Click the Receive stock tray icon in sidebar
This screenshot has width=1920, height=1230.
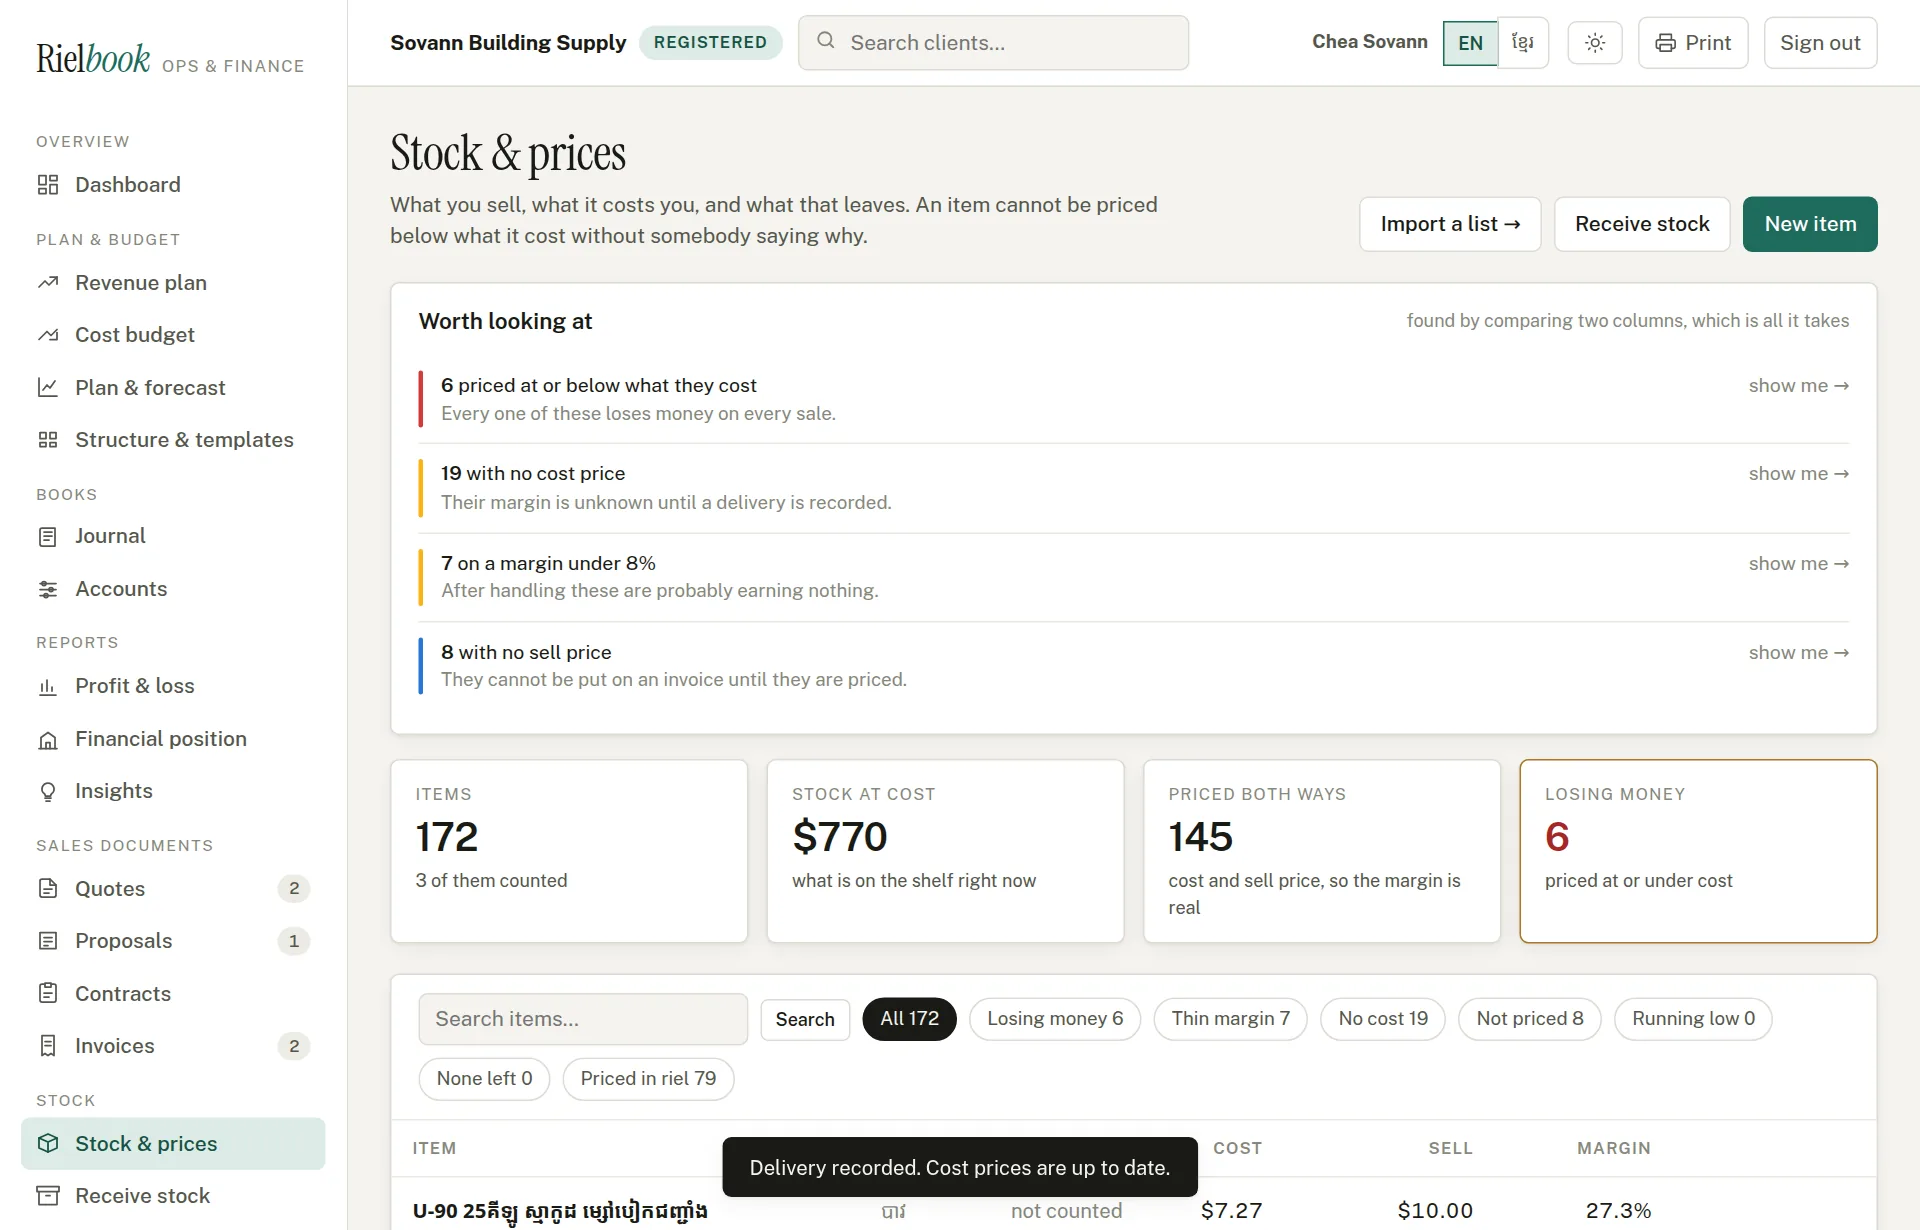click(48, 1196)
